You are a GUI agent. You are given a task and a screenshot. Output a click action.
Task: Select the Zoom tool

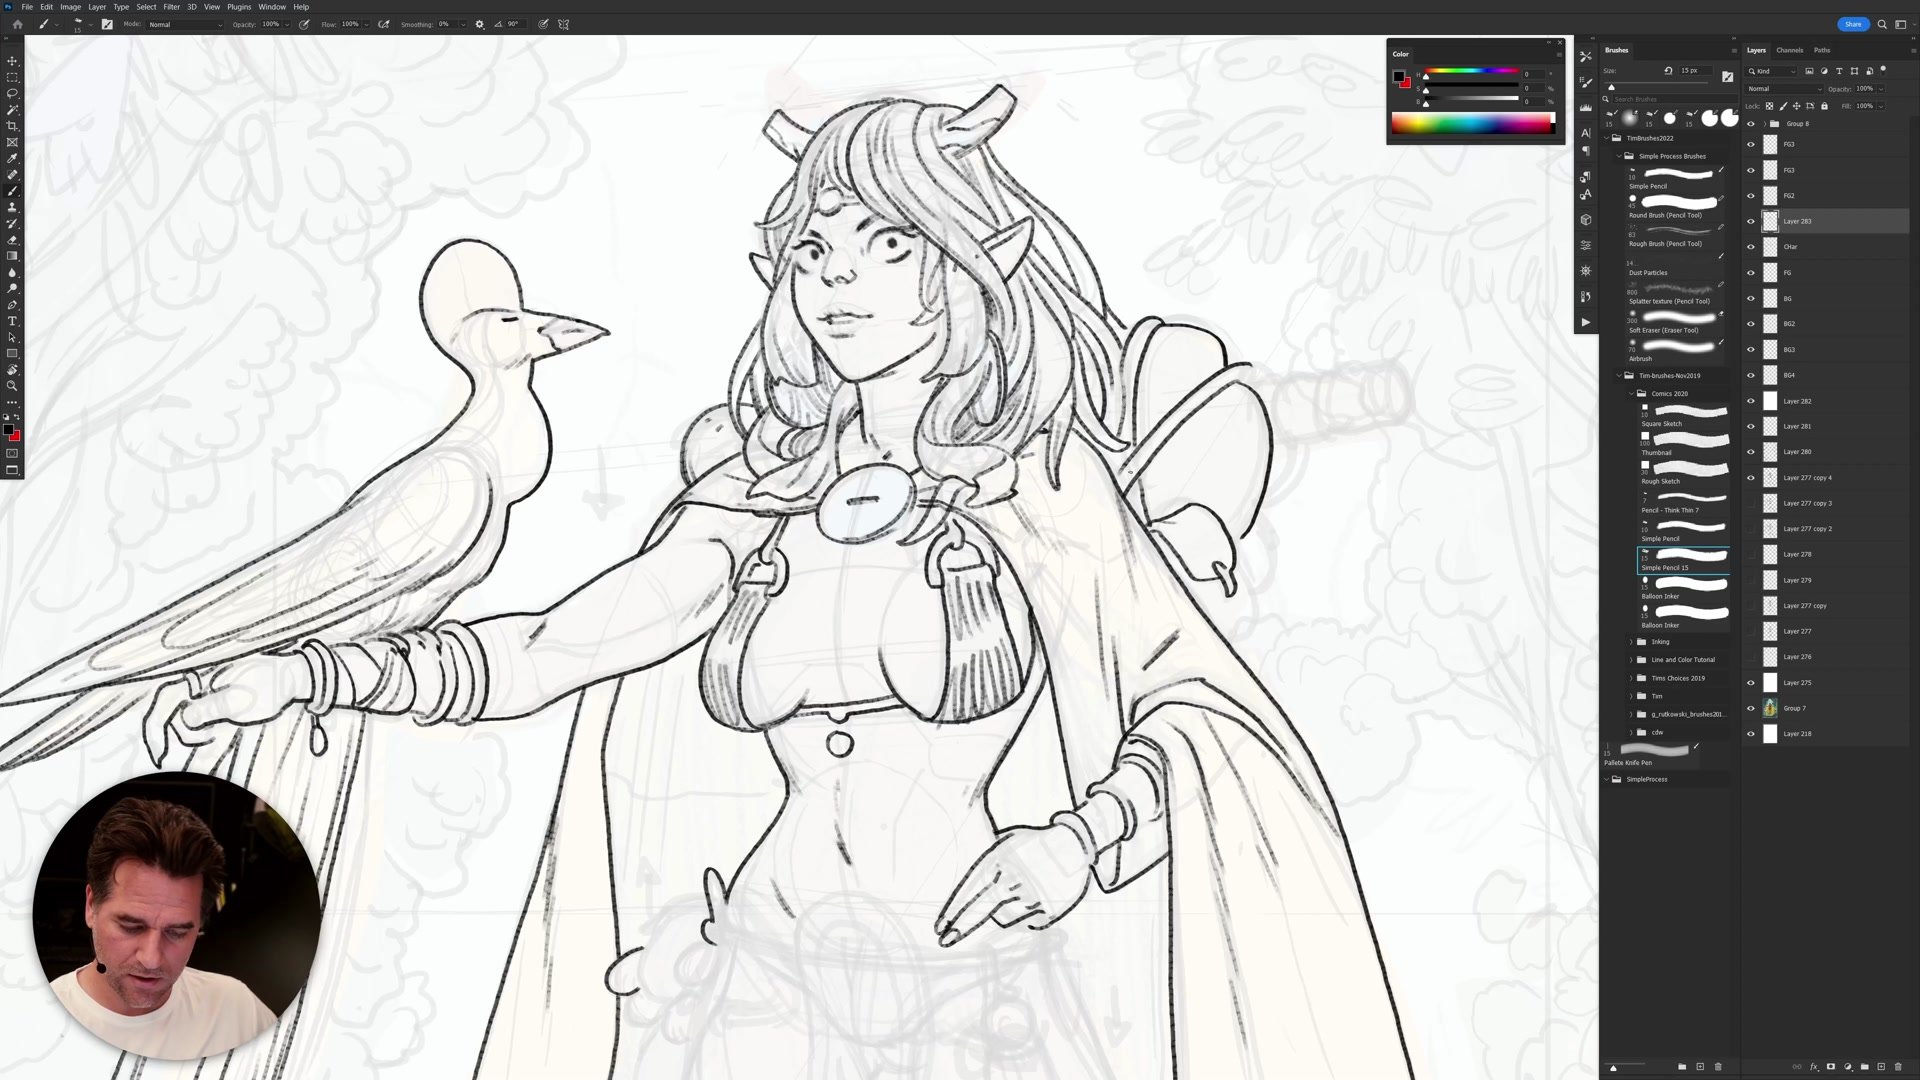tap(12, 386)
